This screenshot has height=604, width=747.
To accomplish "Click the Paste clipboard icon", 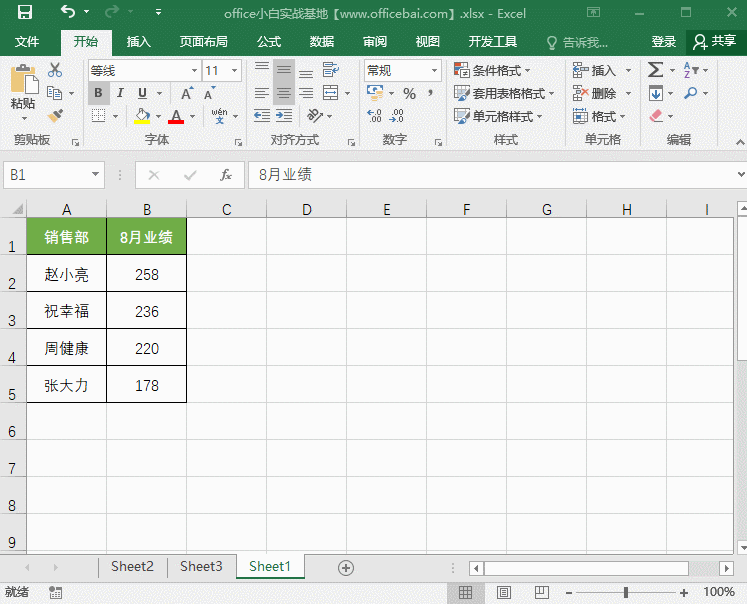I will pos(23,81).
